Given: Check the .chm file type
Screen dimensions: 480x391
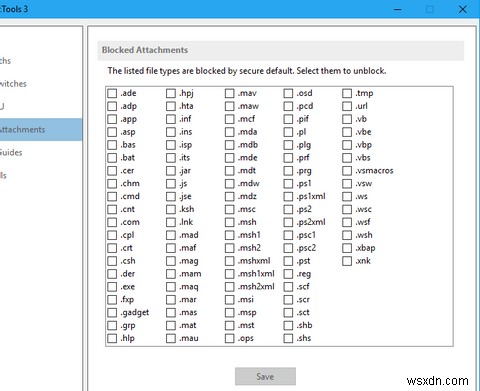Looking at the screenshot, I should point(112,183).
